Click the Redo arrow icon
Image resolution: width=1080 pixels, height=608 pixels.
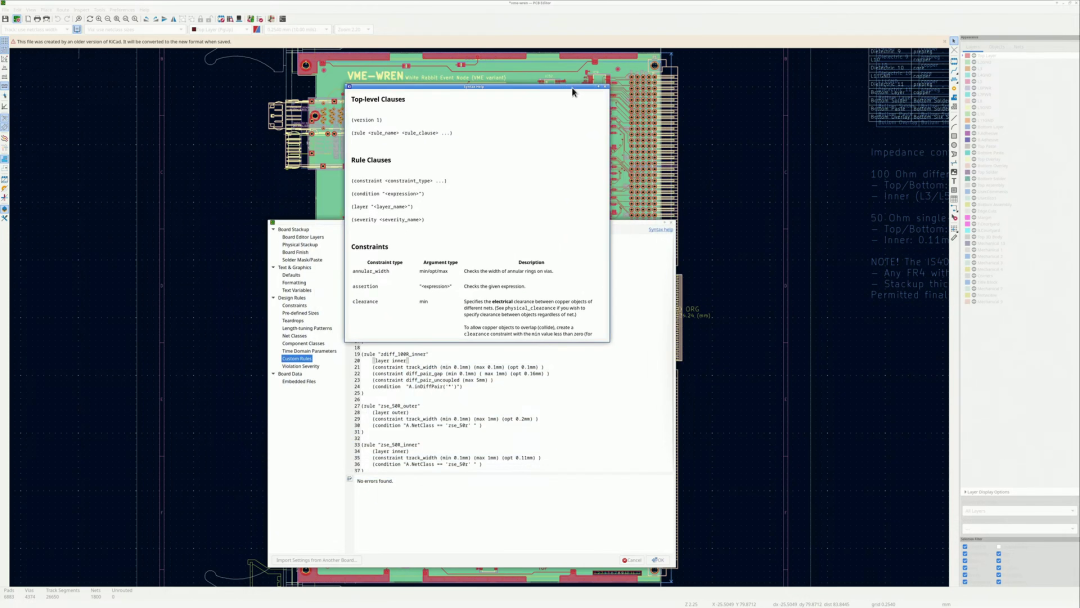click(x=67, y=19)
